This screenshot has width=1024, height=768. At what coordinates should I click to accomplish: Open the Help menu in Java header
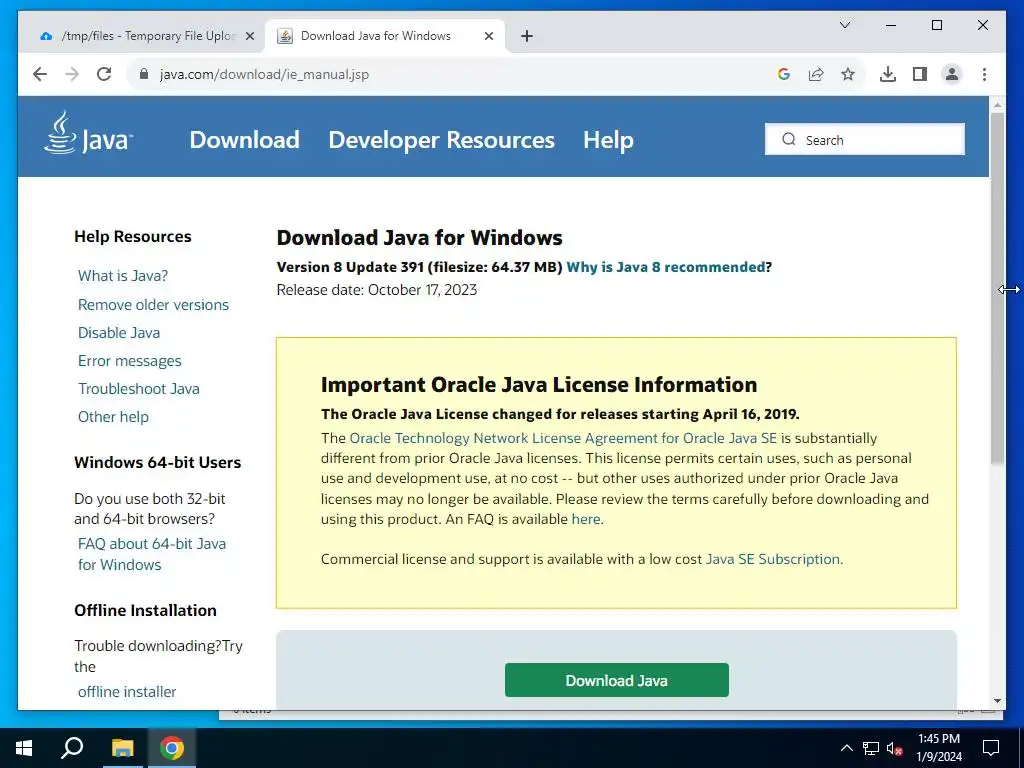pos(608,140)
